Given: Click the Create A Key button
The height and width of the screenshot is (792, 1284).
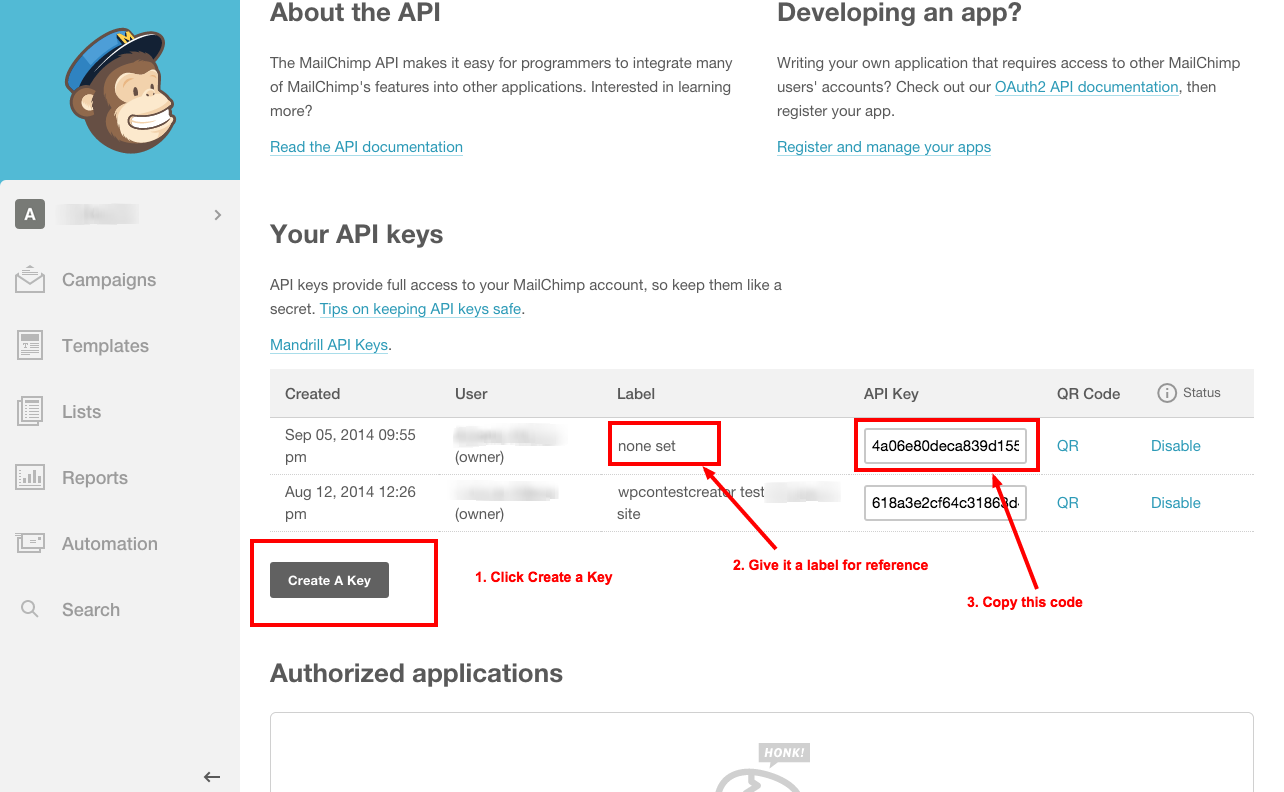Looking at the screenshot, I should pos(329,580).
